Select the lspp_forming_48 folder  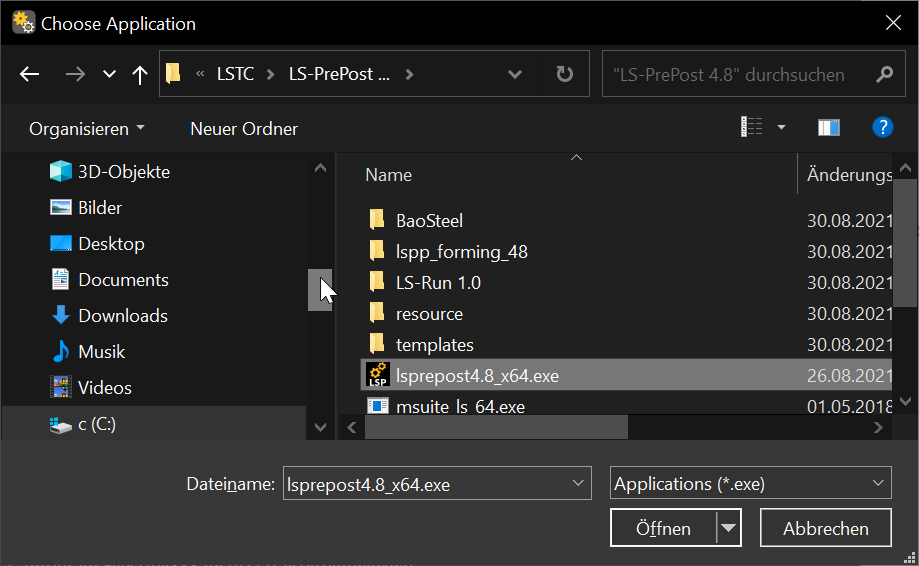461,251
